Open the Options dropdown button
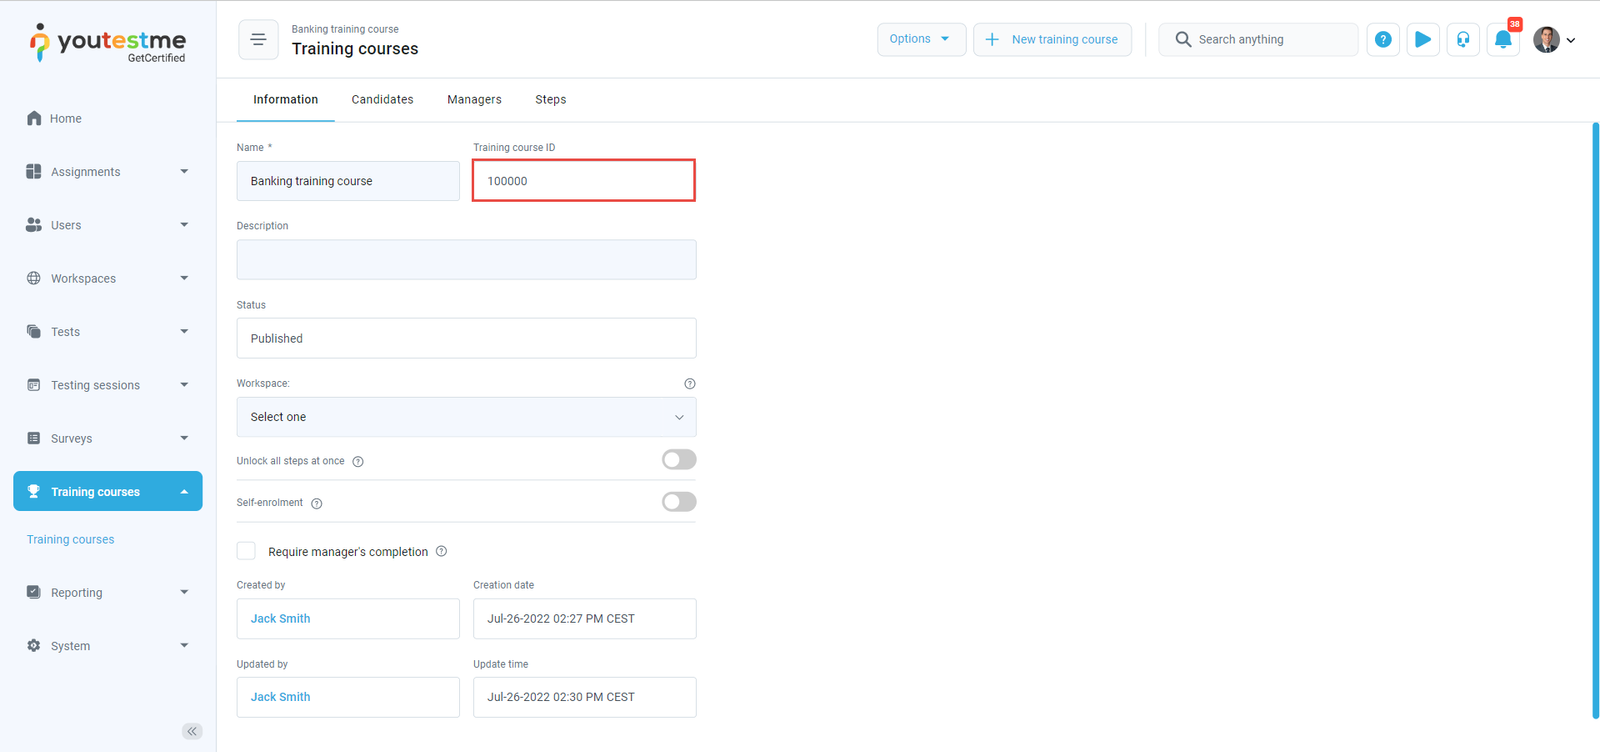Screen dimensions: 1600x752 (920, 40)
